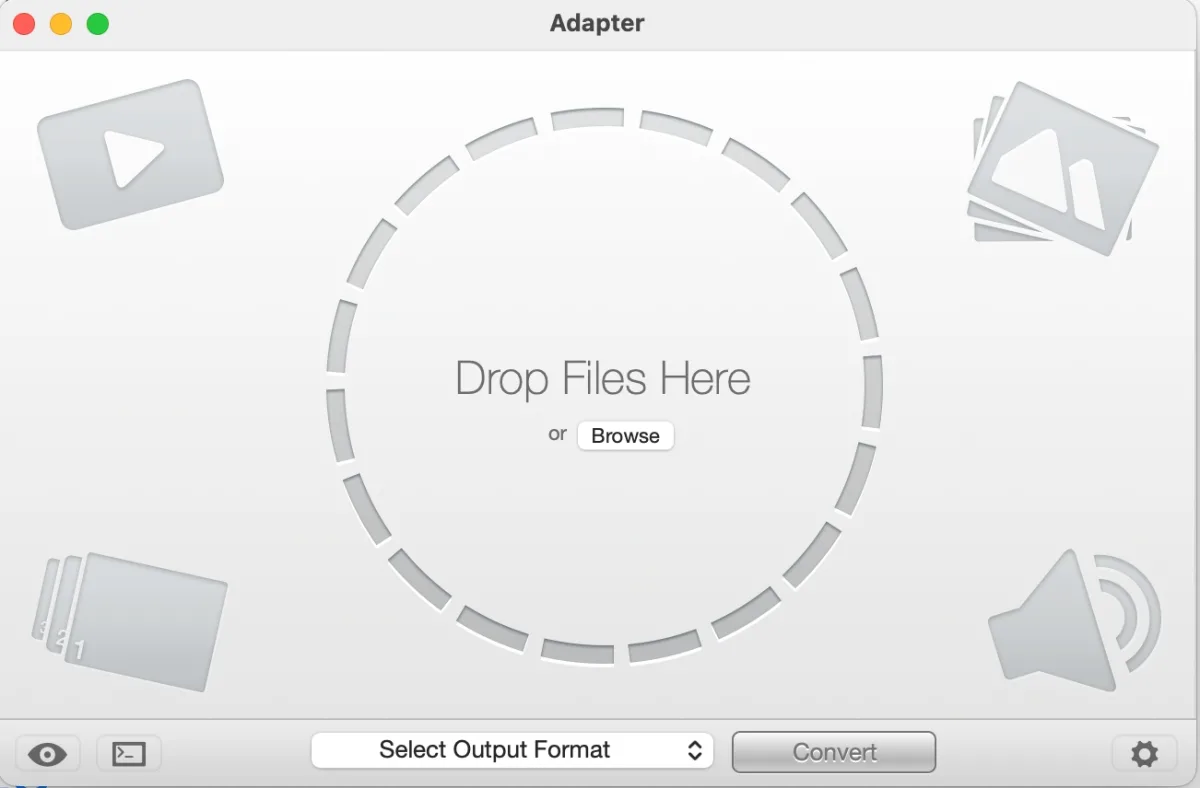Click the numbered image sequence icon
1200x788 pixels.
tap(128, 621)
